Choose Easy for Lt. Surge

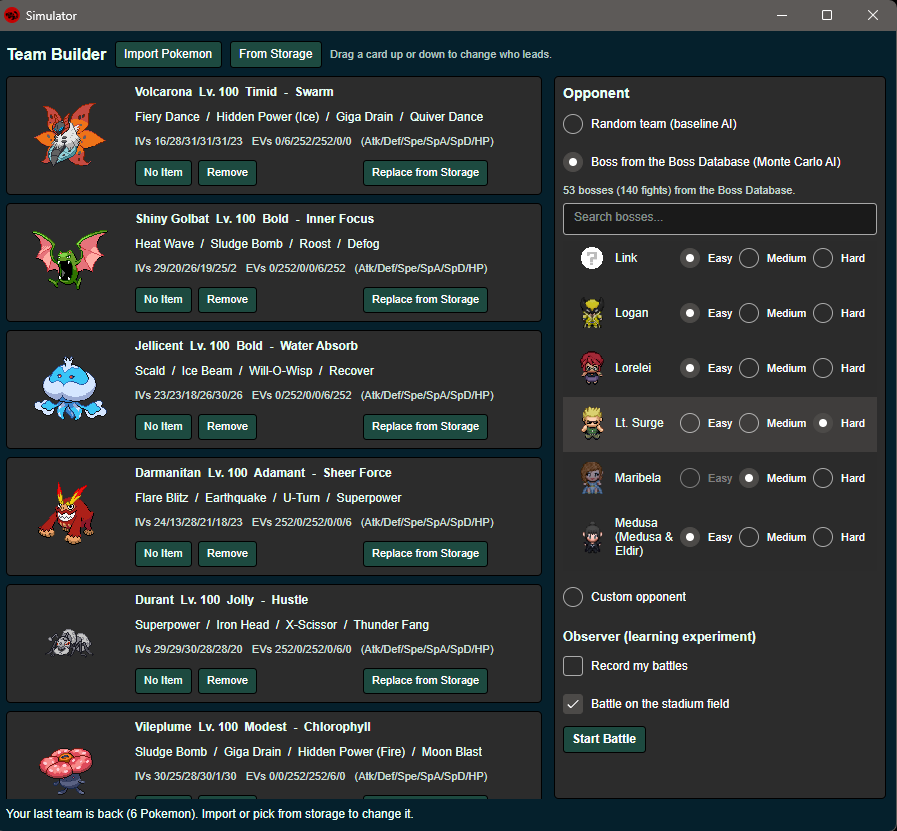[x=690, y=423]
